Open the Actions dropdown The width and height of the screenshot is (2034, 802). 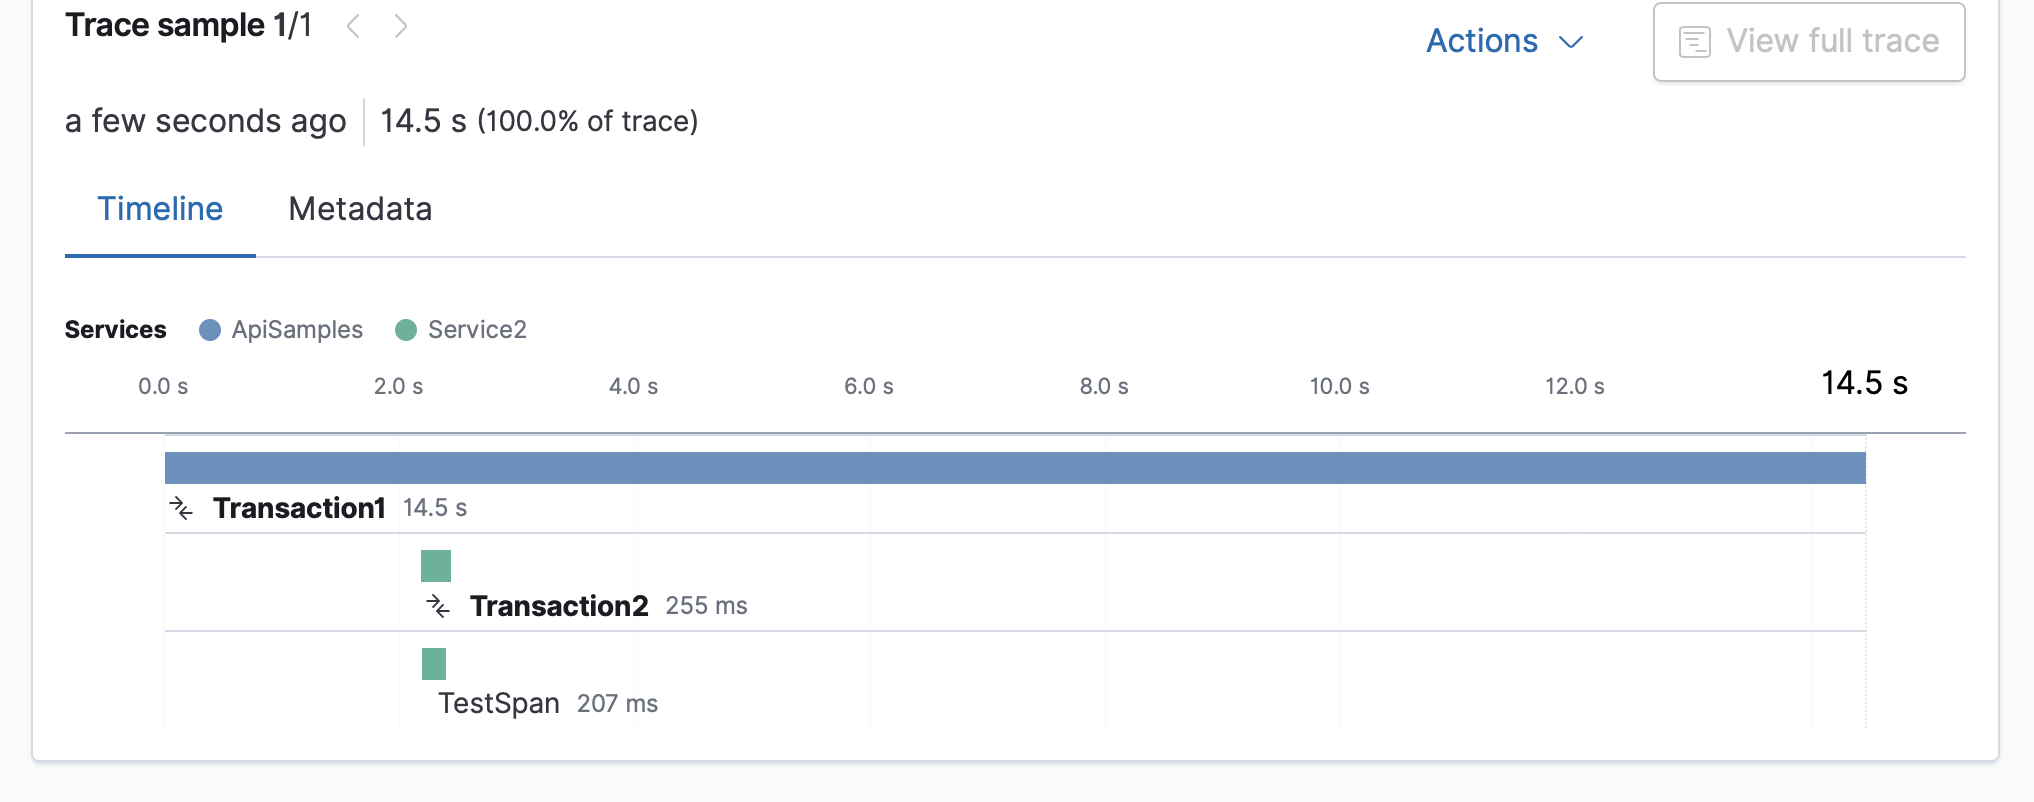point(1481,41)
